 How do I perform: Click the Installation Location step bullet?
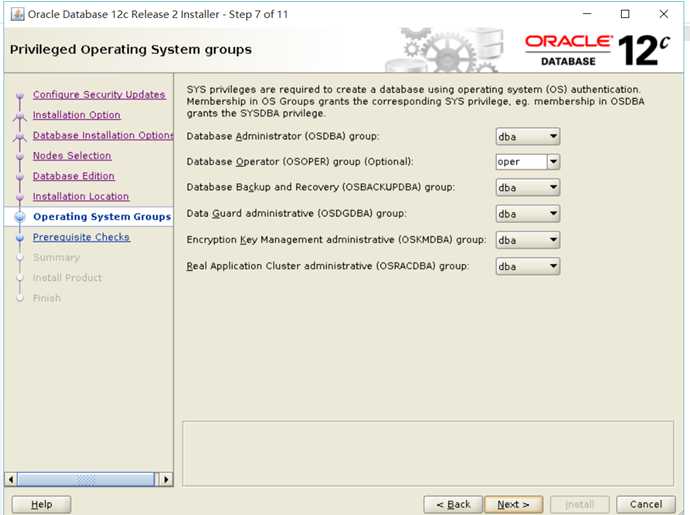click(20, 197)
